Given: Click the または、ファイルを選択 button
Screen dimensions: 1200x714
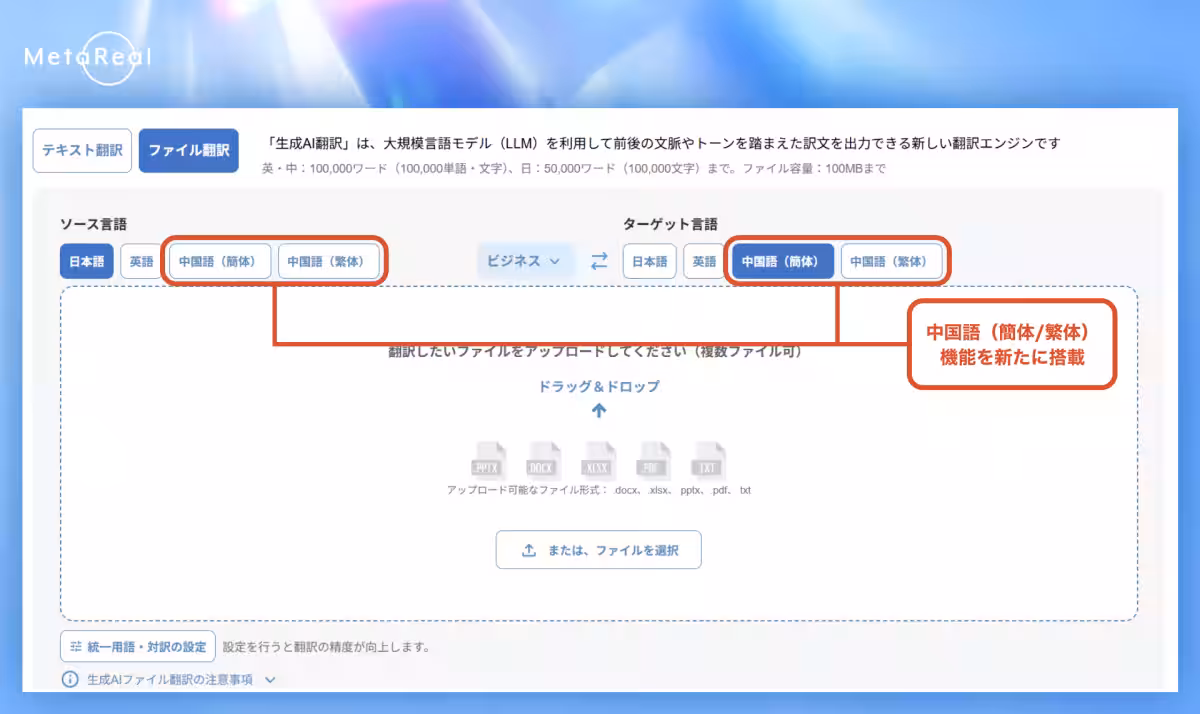Looking at the screenshot, I should click(x=598, y=550).
